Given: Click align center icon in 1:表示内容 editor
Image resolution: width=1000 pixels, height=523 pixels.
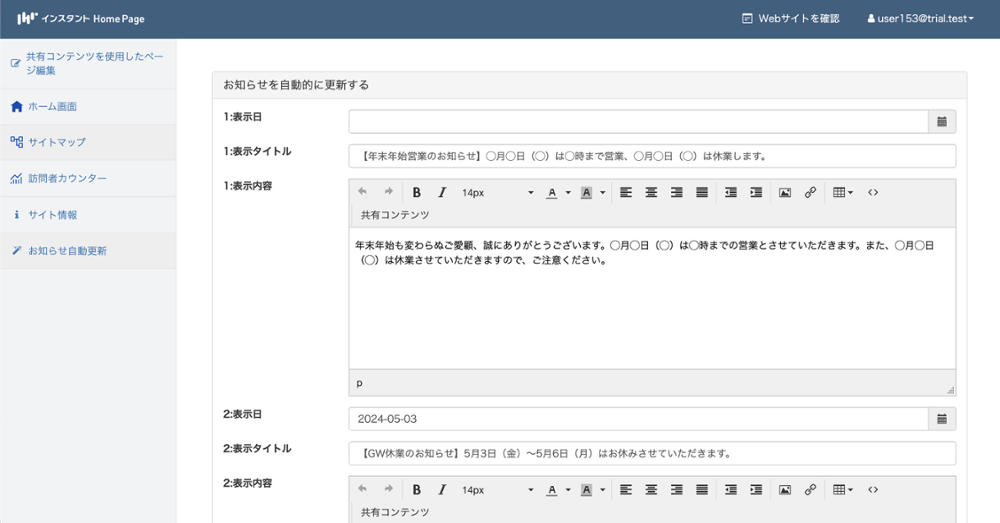Looking at the screenshot, I should (651, 193).
